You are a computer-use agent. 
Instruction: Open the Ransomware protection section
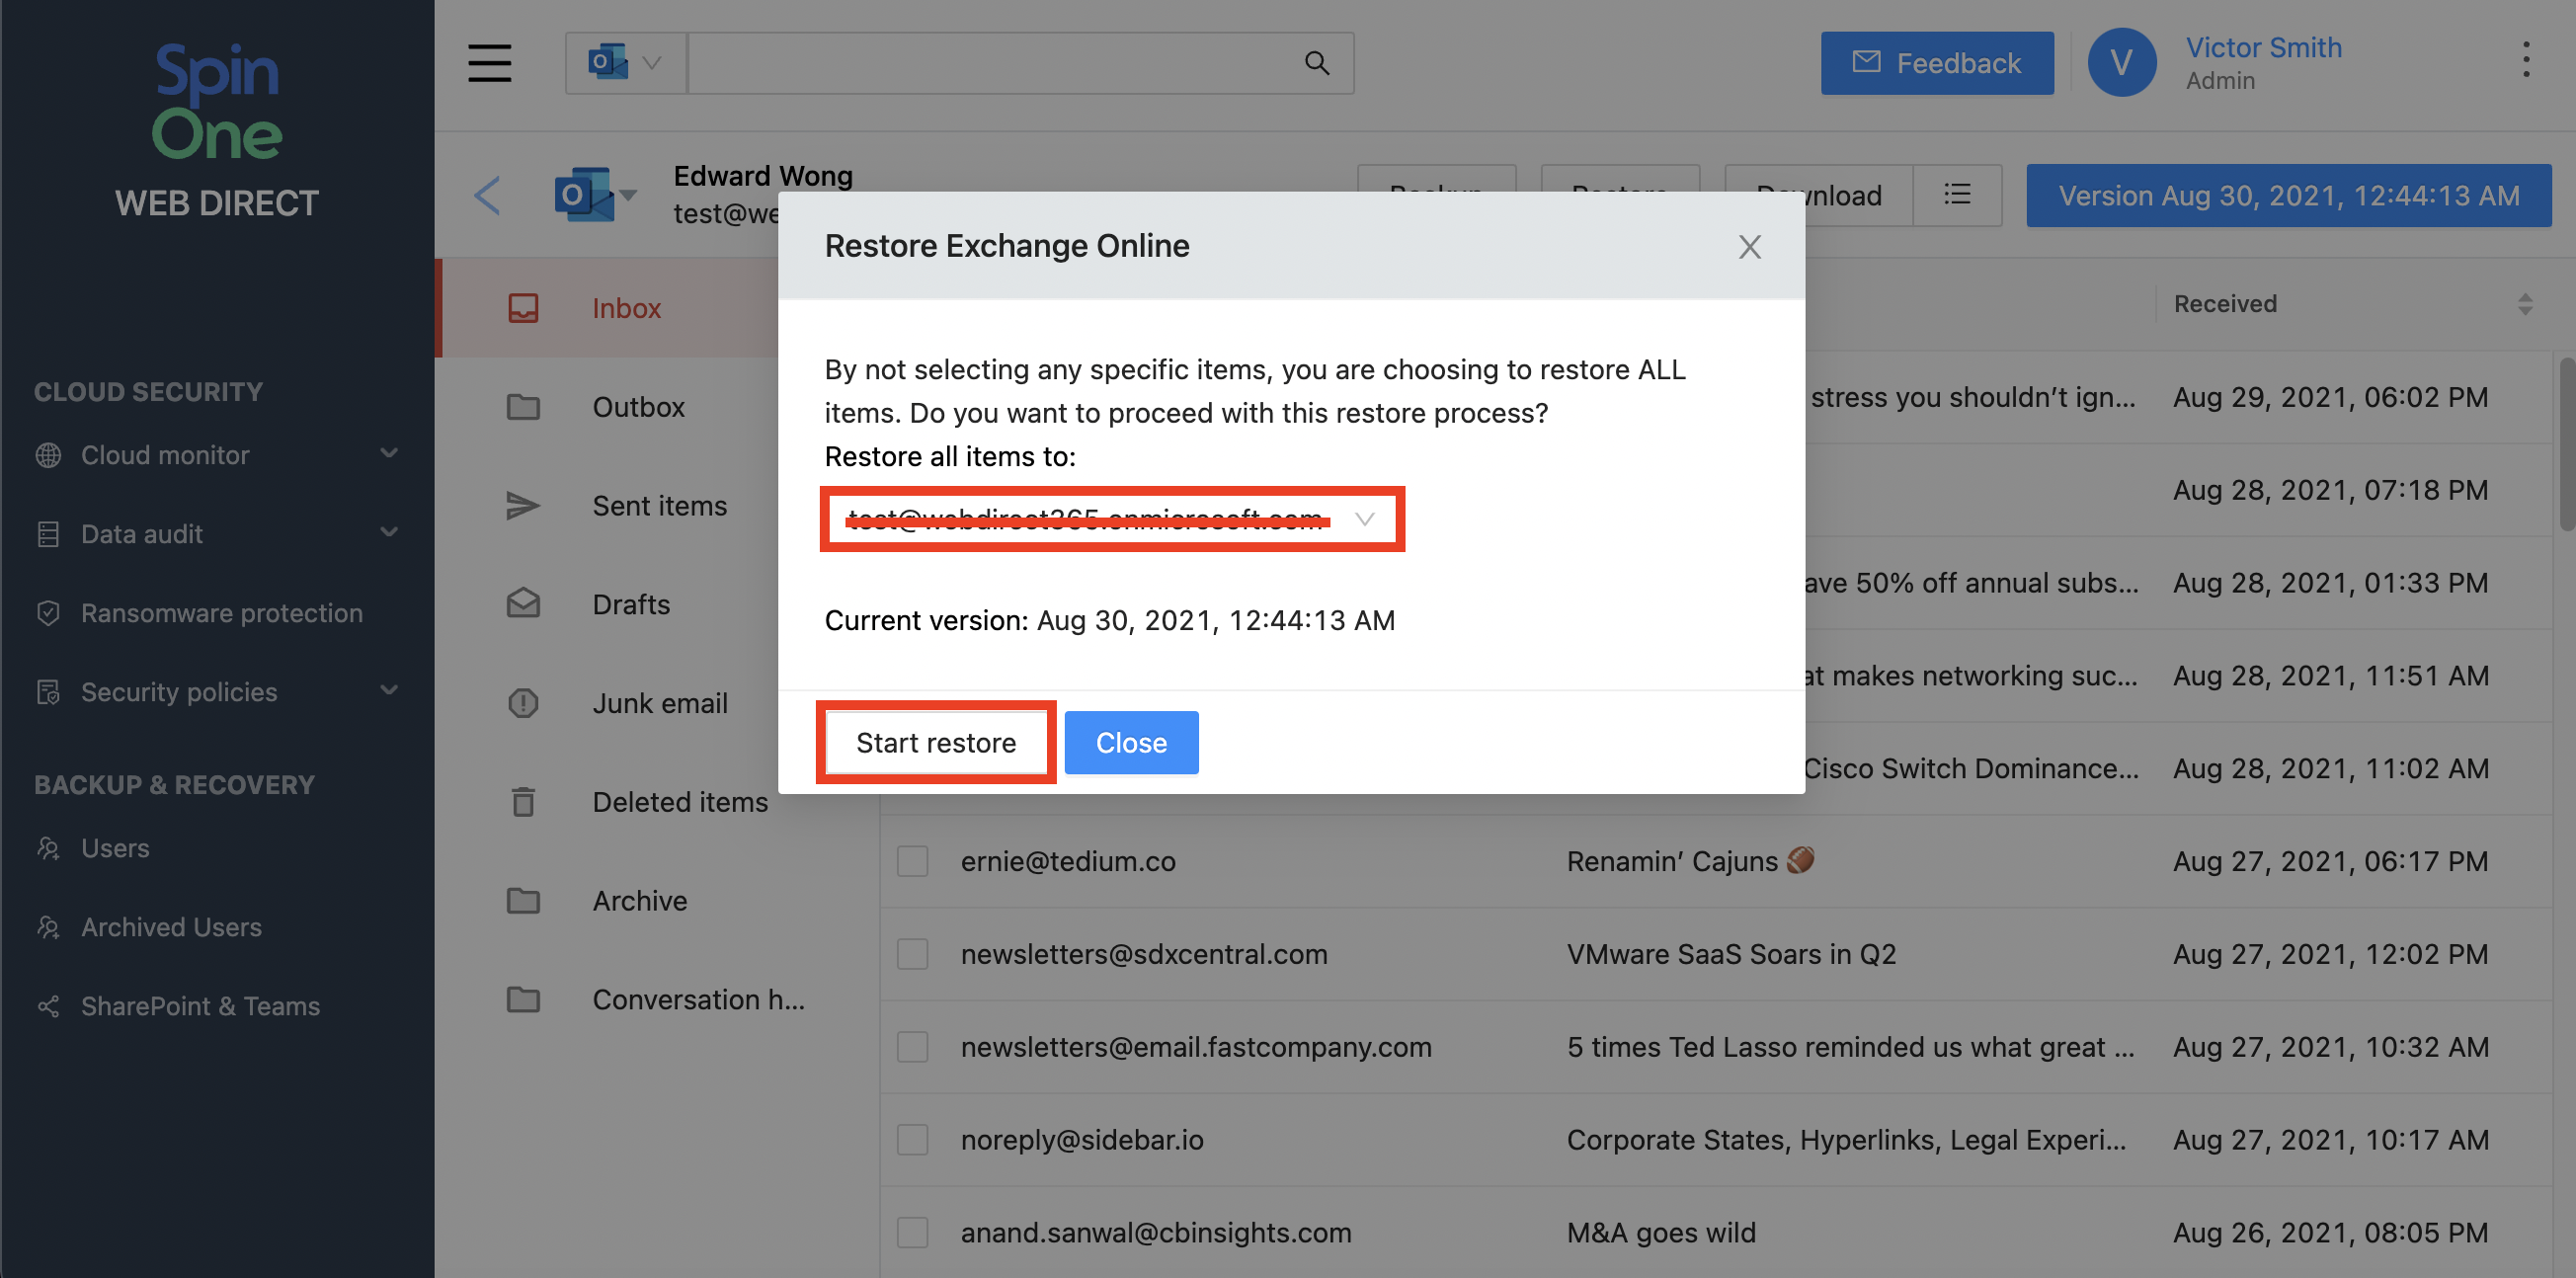point(221,612)
